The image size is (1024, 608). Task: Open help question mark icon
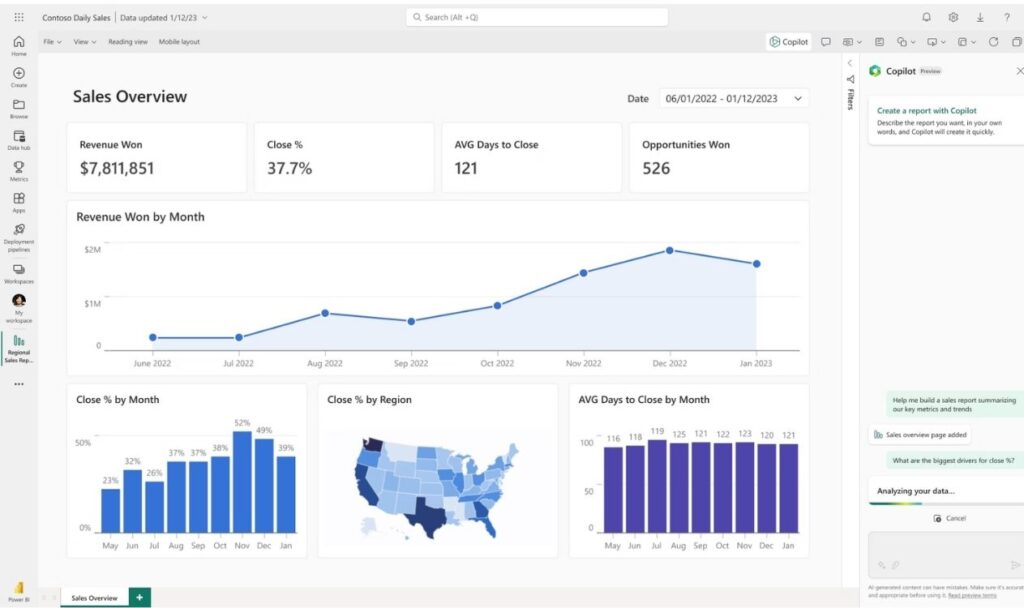[1006, 17]
